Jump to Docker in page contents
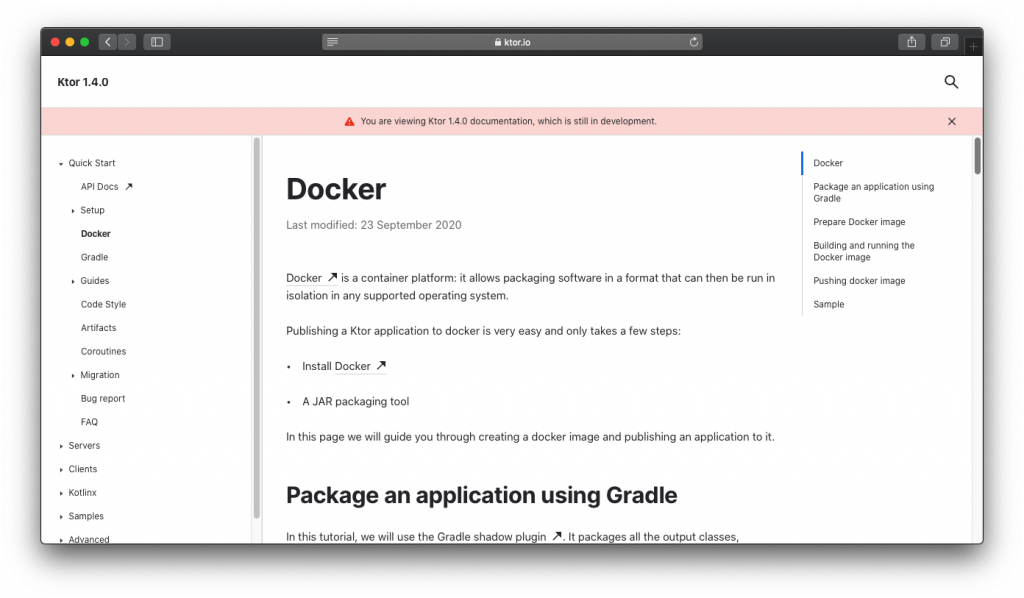The height and width of the screenshot is (598, 1024). click(x=827, y=163)
